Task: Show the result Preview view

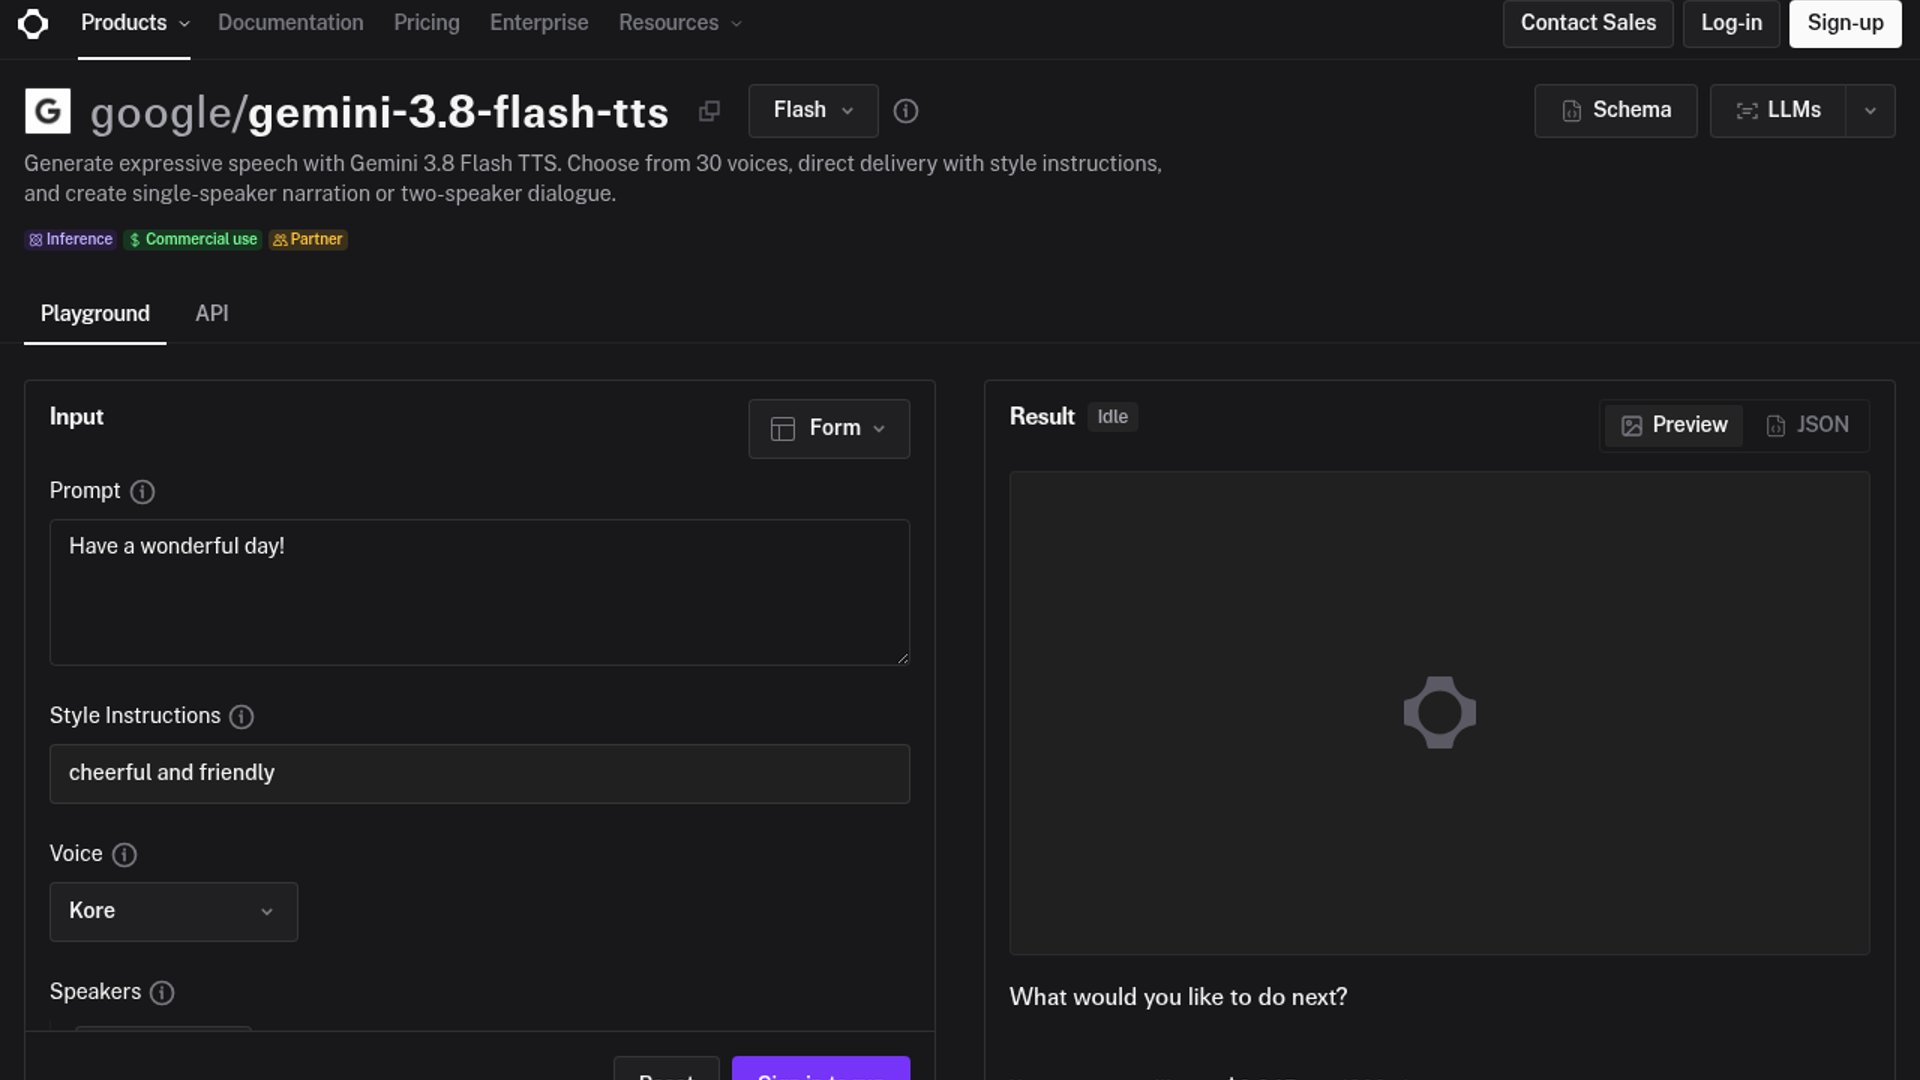Action: pos(1674,426)
